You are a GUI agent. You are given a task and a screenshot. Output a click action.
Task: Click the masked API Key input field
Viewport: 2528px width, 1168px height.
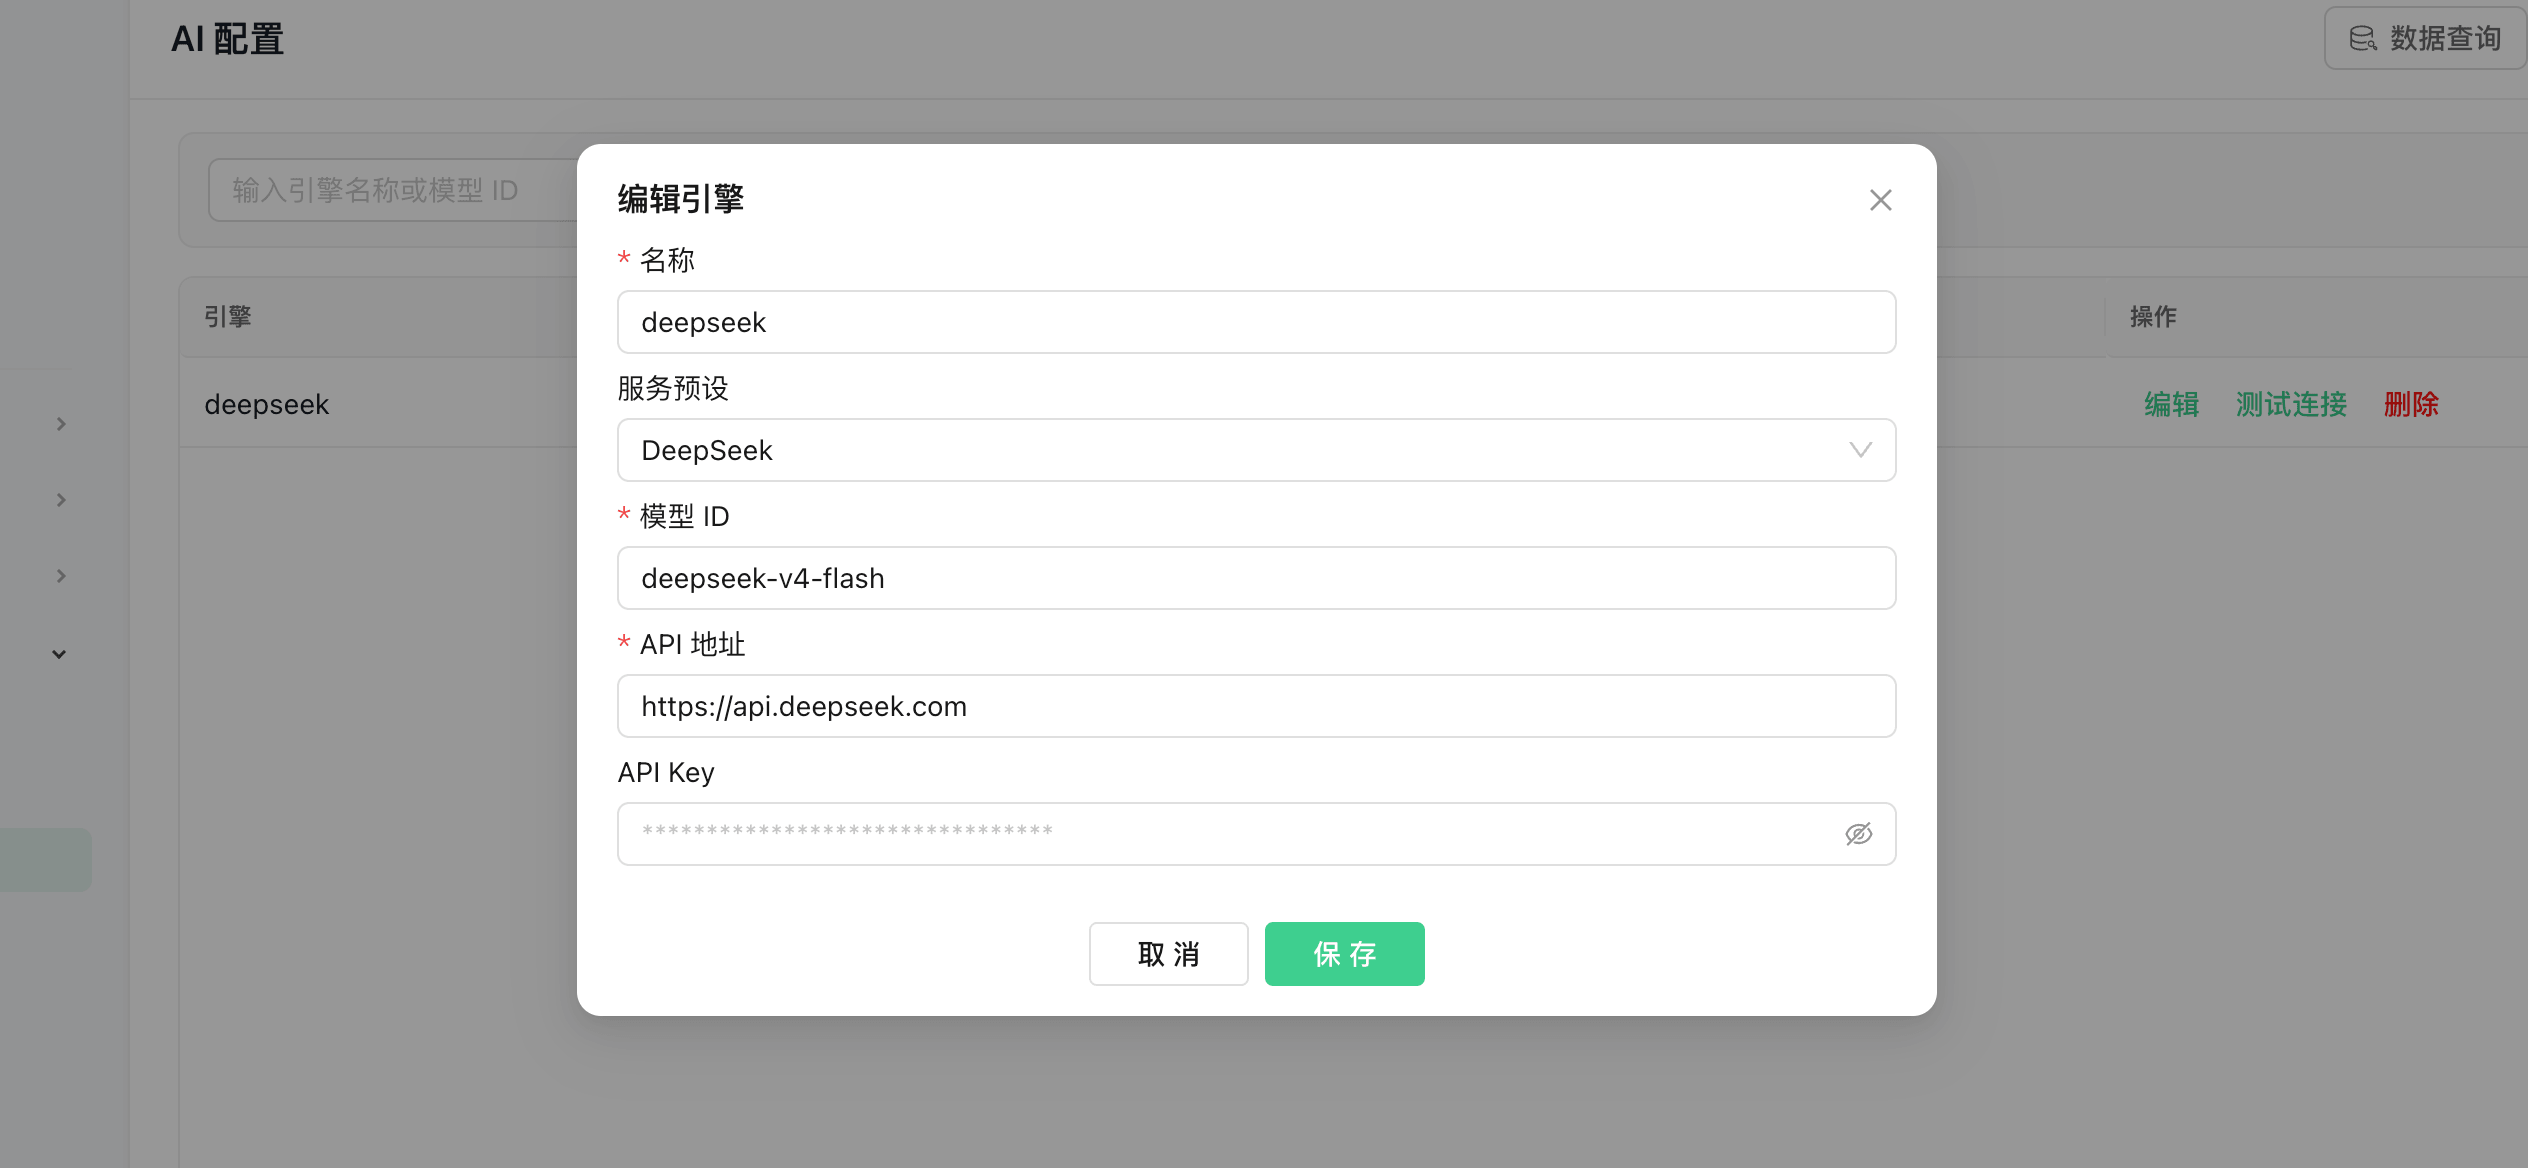coord(1256,834)
